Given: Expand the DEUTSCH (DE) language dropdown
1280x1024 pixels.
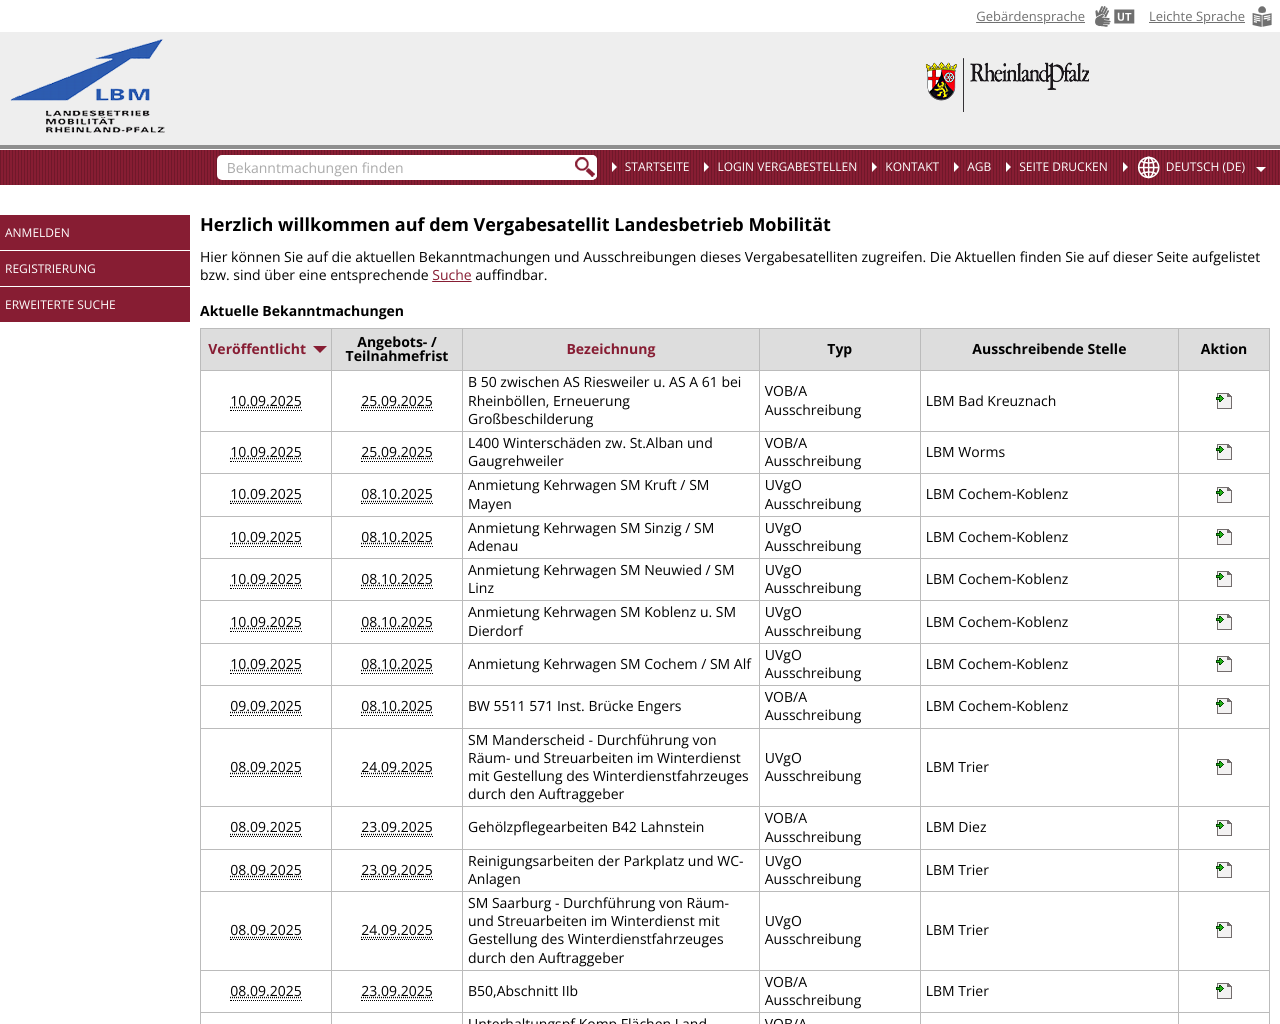Looking at the screenshot, I should (x=1261, y=169).
